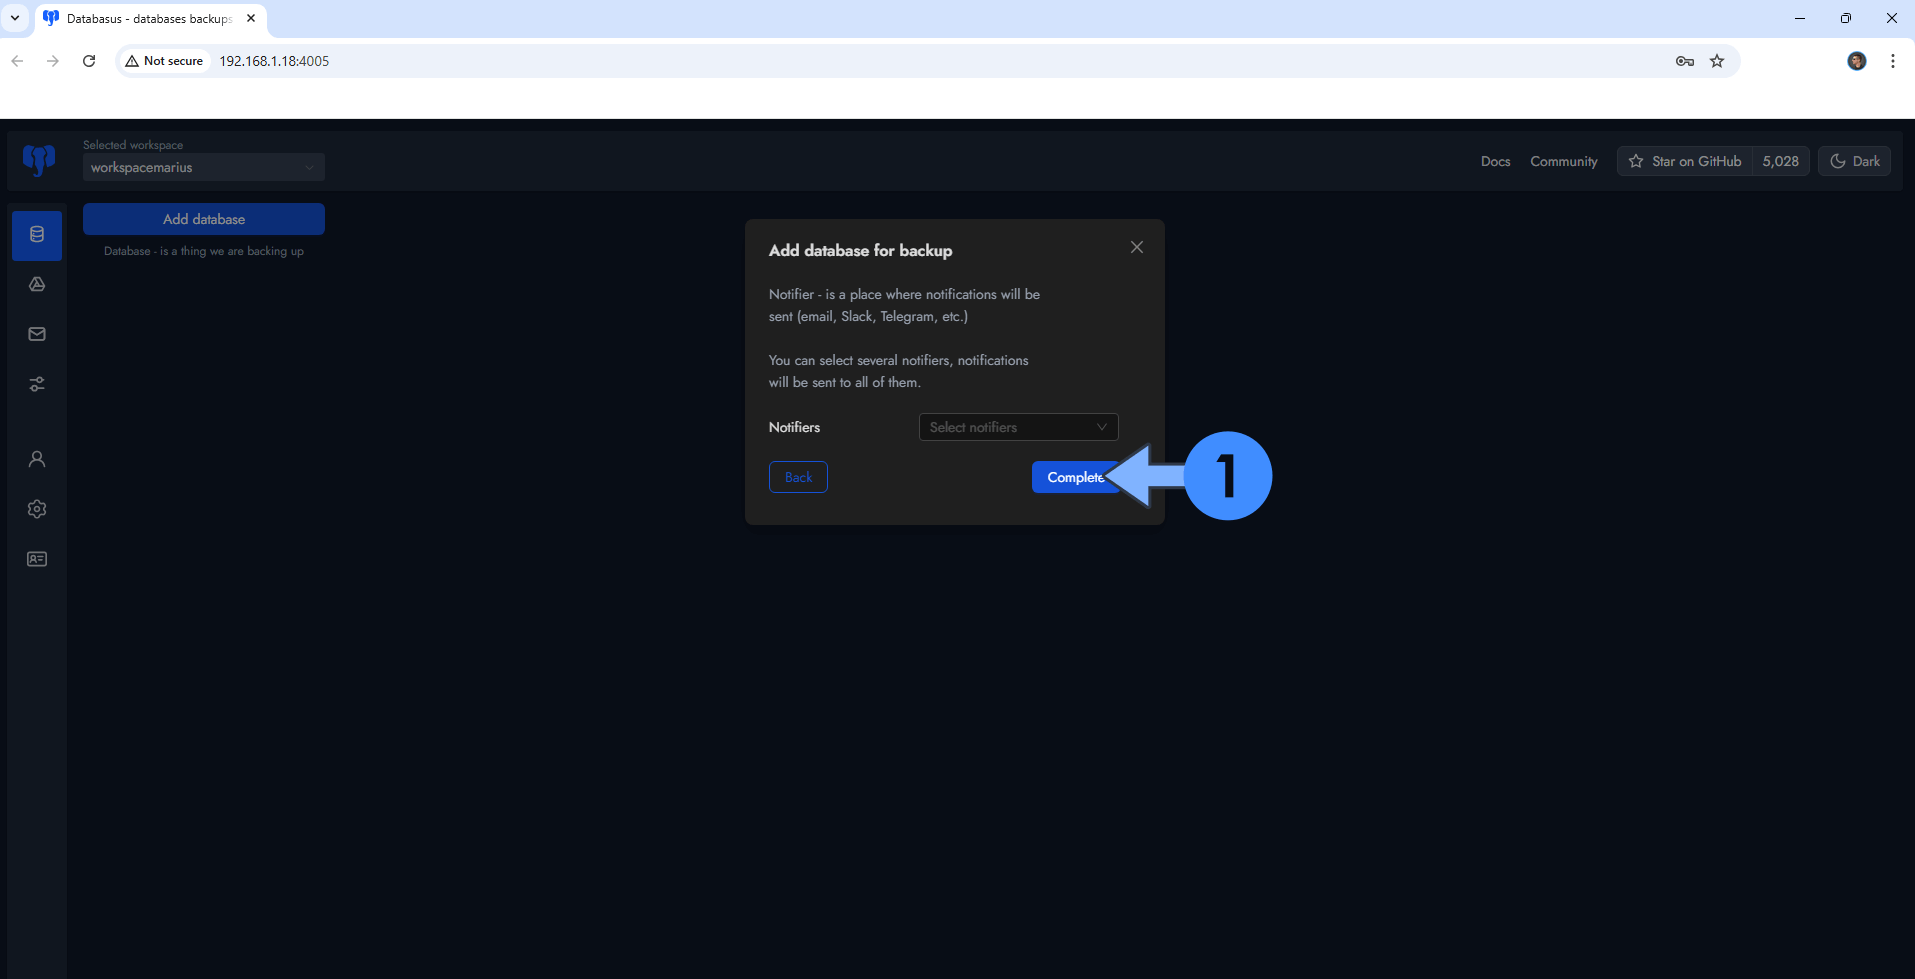The height and width of the screenshot is (979, 1915).
Task: Click the Databasus elephant logo
Action: coord(39,160)
